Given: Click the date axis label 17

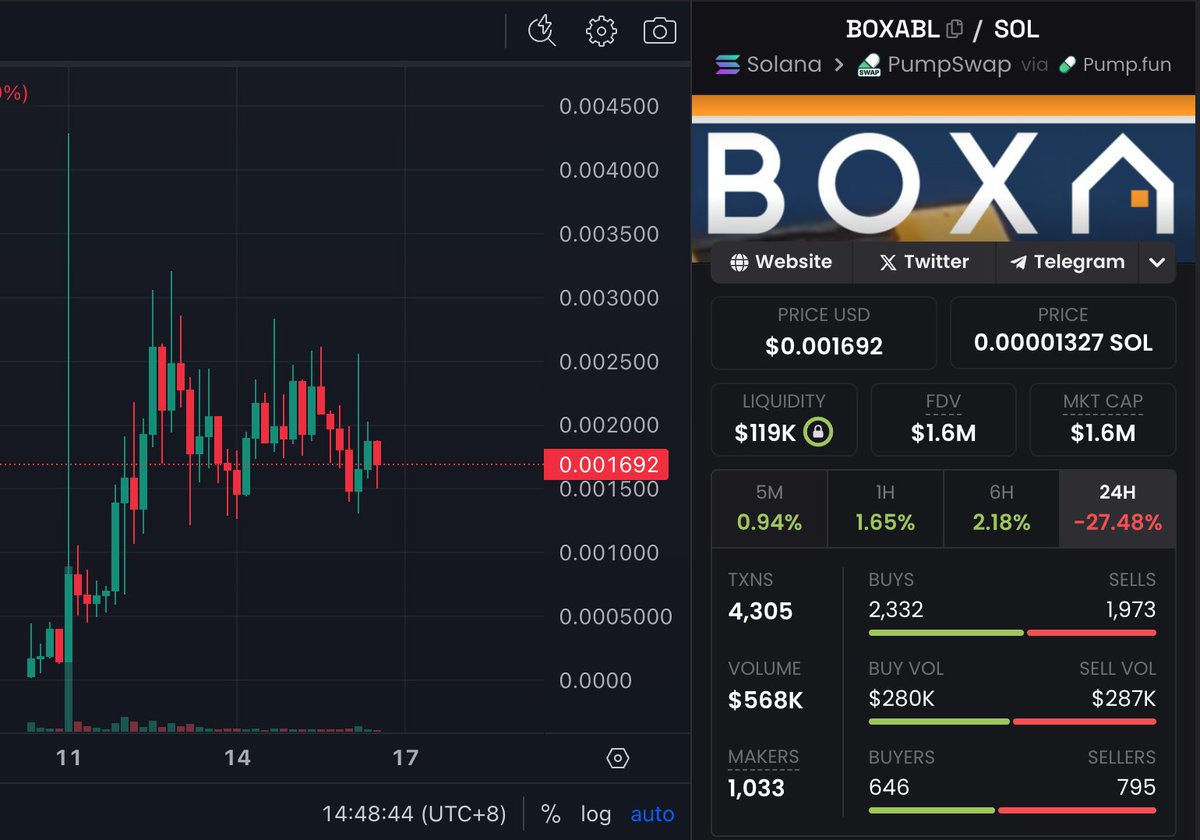Looking at the screenshot, I should (405, 758).
